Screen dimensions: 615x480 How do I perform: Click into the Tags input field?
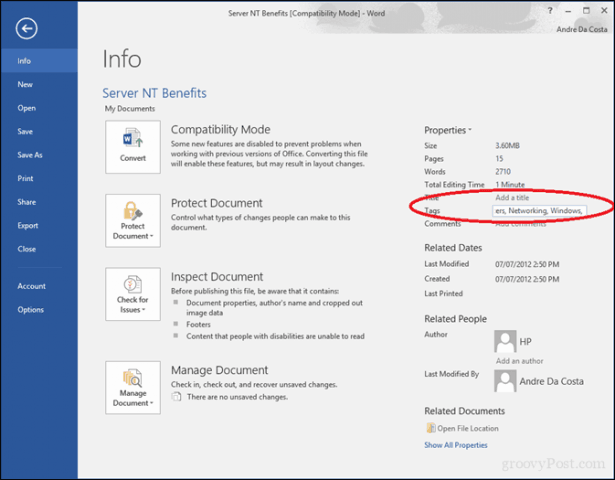point(539,211)
